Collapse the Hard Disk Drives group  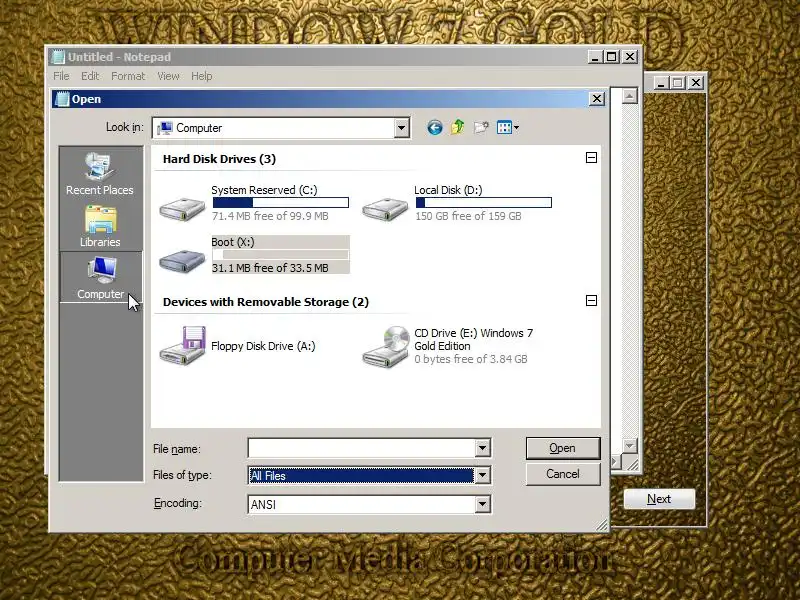click(591, 158)
